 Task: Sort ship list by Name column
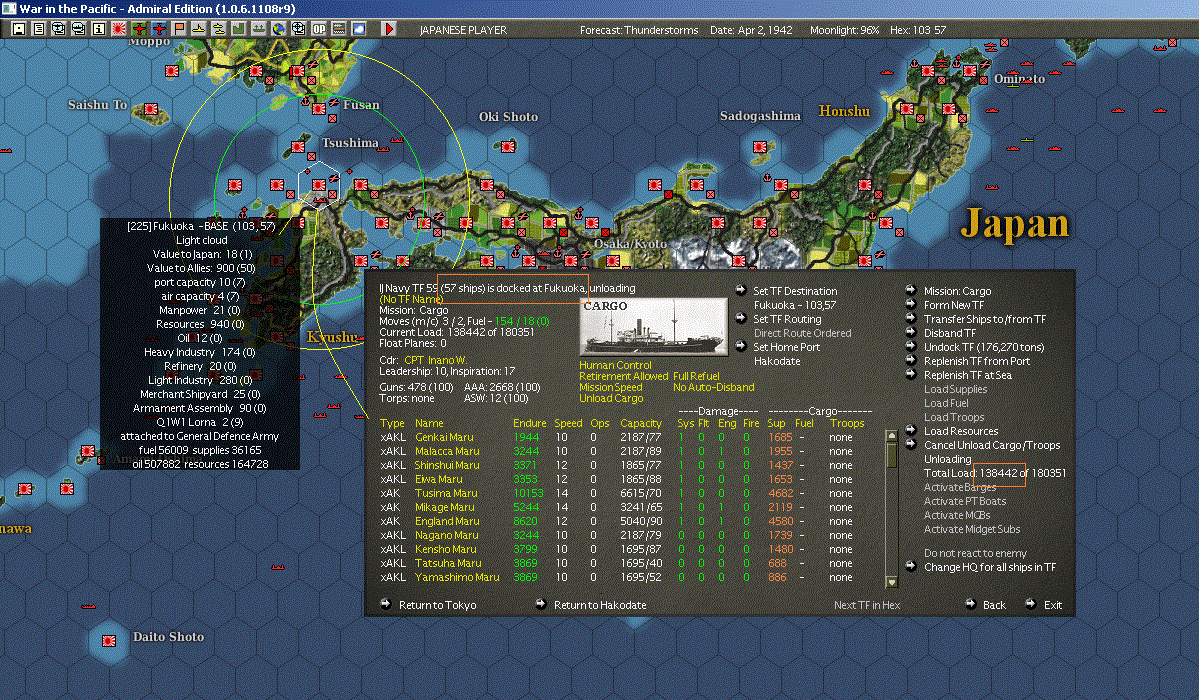pos(429,423)
